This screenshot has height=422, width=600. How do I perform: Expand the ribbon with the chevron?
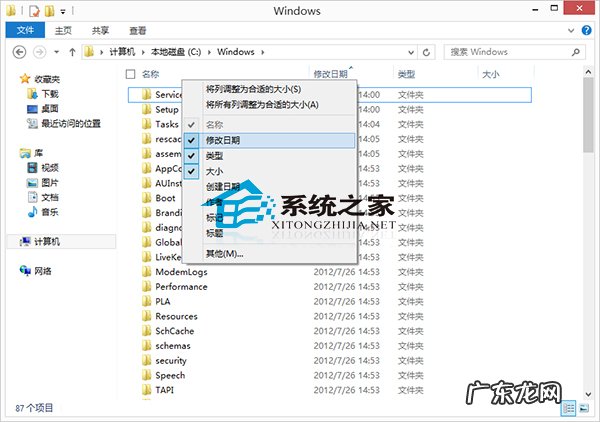571,30
